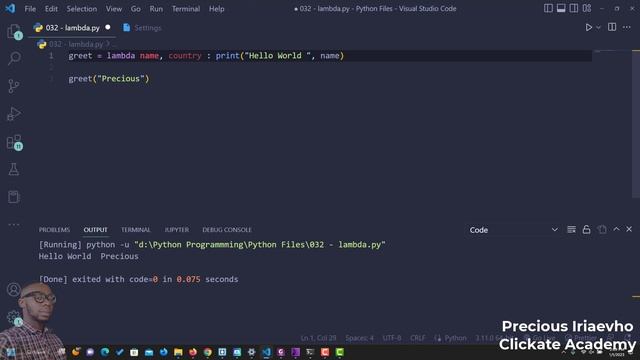Show additional views via activity bar ellipsis
640x360 pixels.
coord(14,224)
